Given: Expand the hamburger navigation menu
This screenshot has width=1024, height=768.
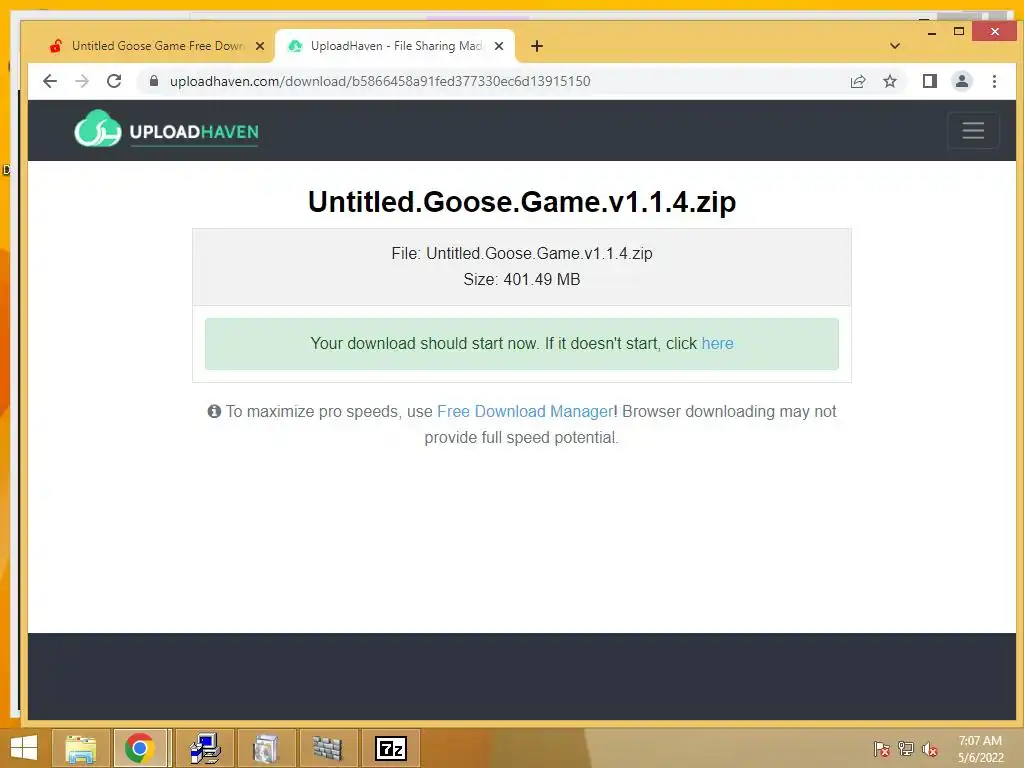Looking at the screenshot, I should coord(973,131).
